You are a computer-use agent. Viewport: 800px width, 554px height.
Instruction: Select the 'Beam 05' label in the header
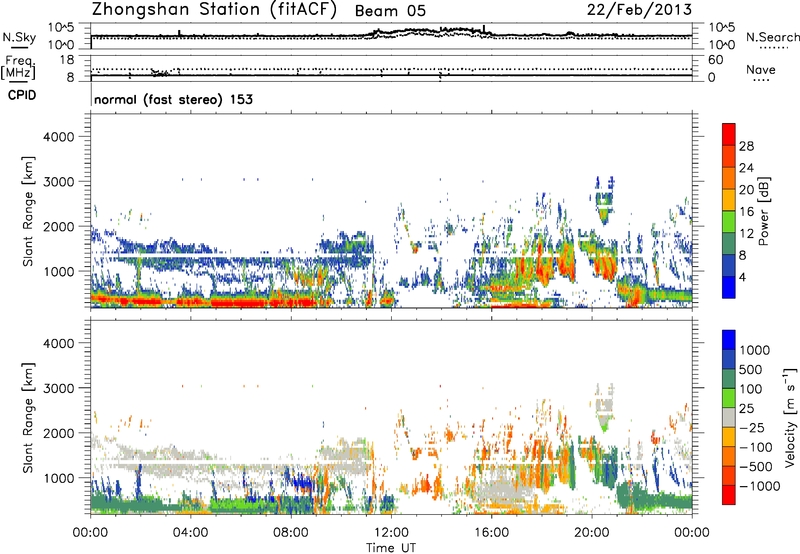point(390,11)
